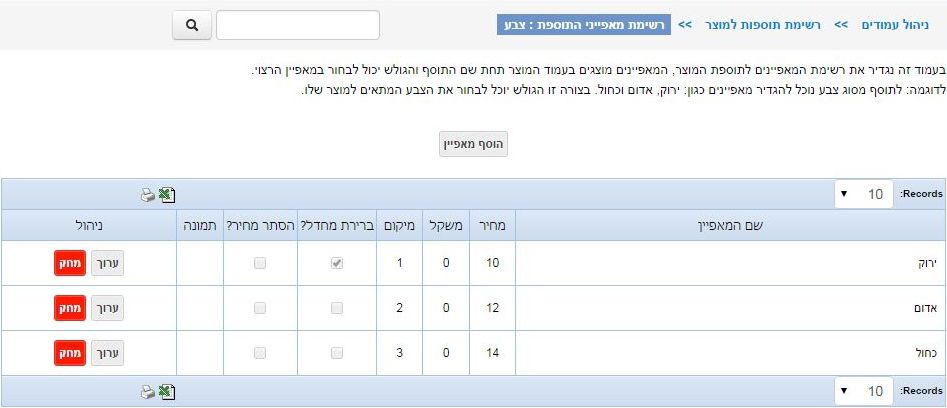Open the top Records count dropdown
947x408 pixels.
coord(864,194)
